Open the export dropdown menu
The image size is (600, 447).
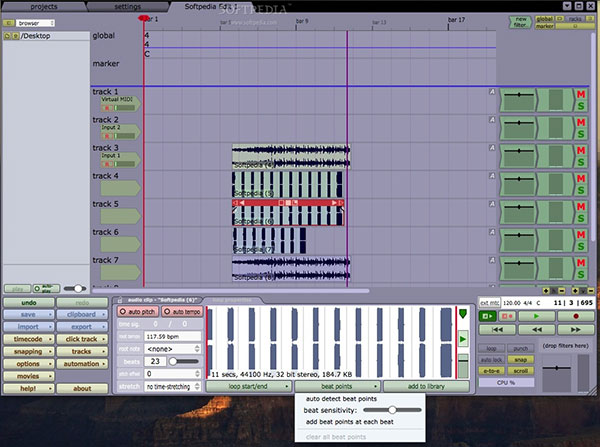[x=82, y=327]
